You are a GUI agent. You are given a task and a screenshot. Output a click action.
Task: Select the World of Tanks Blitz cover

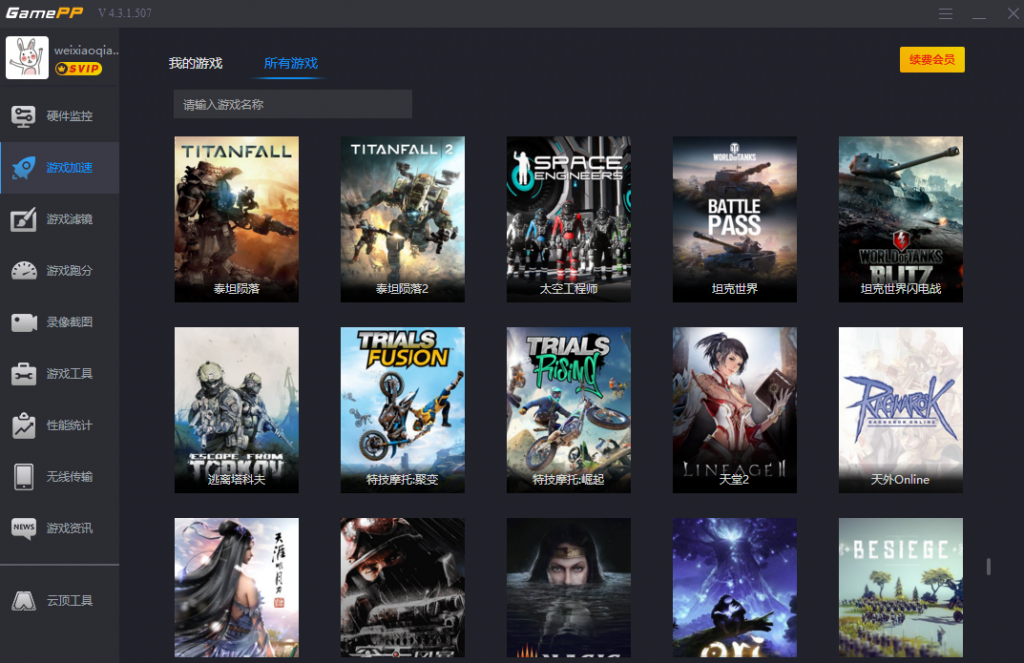point(901,219)
